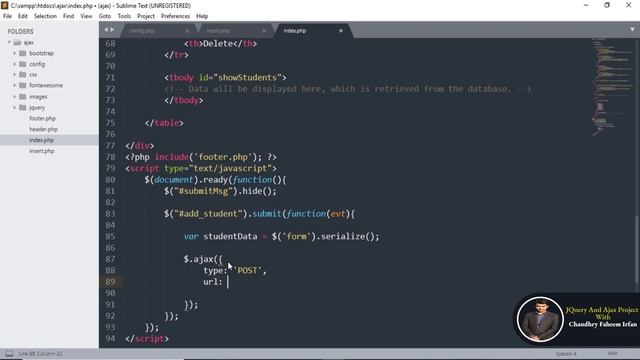Image resolution: width=640 pixels, height=360 pixels.
Task: Open the tab list dropdown arrow
Action: tap(632, 29)
